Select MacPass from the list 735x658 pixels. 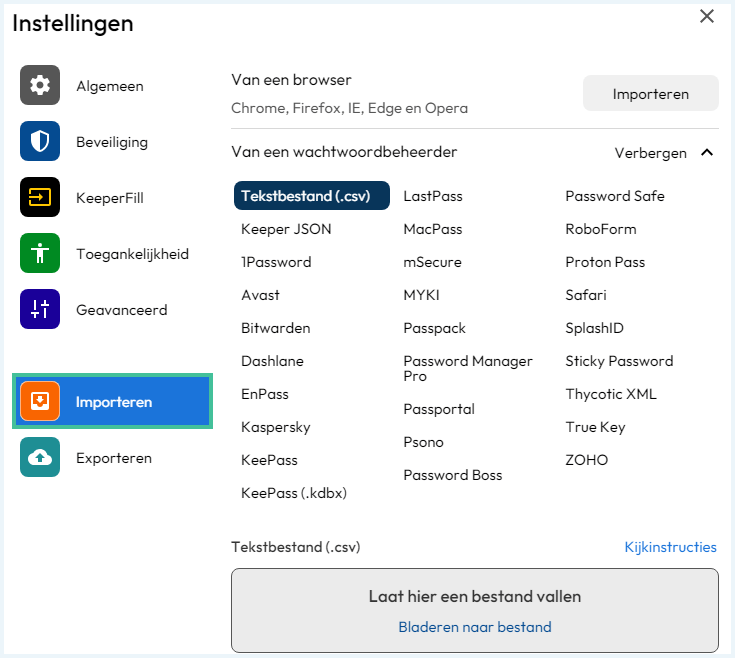(433, 229)
